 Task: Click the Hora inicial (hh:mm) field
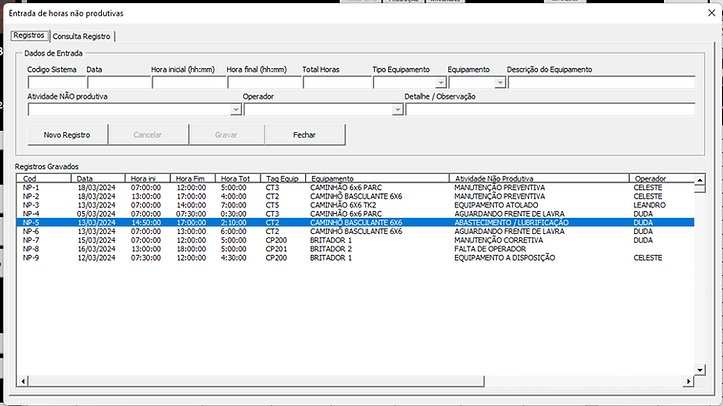[189, 83]
